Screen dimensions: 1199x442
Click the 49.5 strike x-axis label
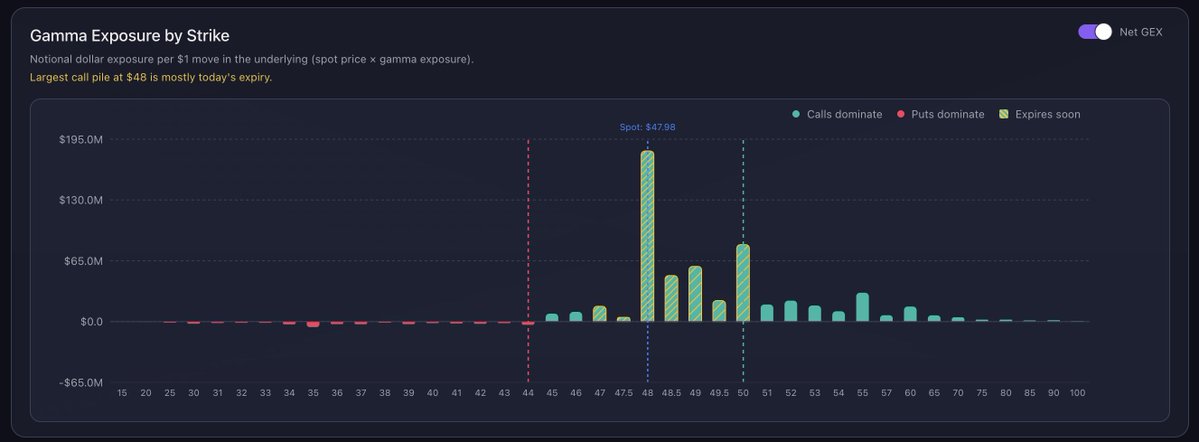719,393
